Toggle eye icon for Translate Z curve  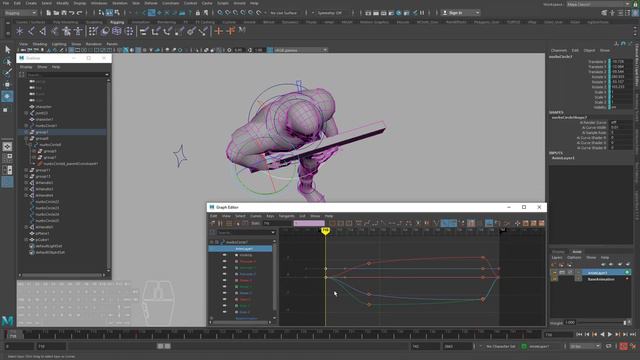(x=224, y=274)
